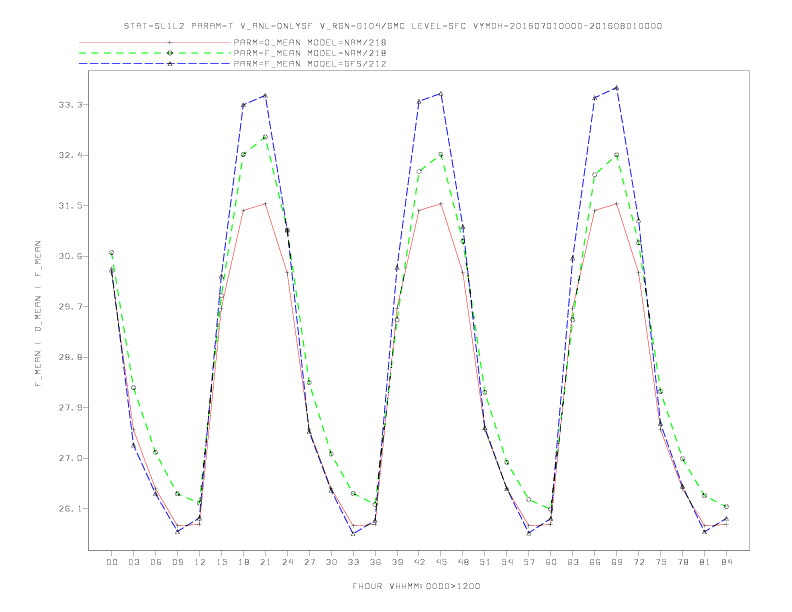Click x-axis forecast hour label 06
Screen dimensions: 792x612
156,562
